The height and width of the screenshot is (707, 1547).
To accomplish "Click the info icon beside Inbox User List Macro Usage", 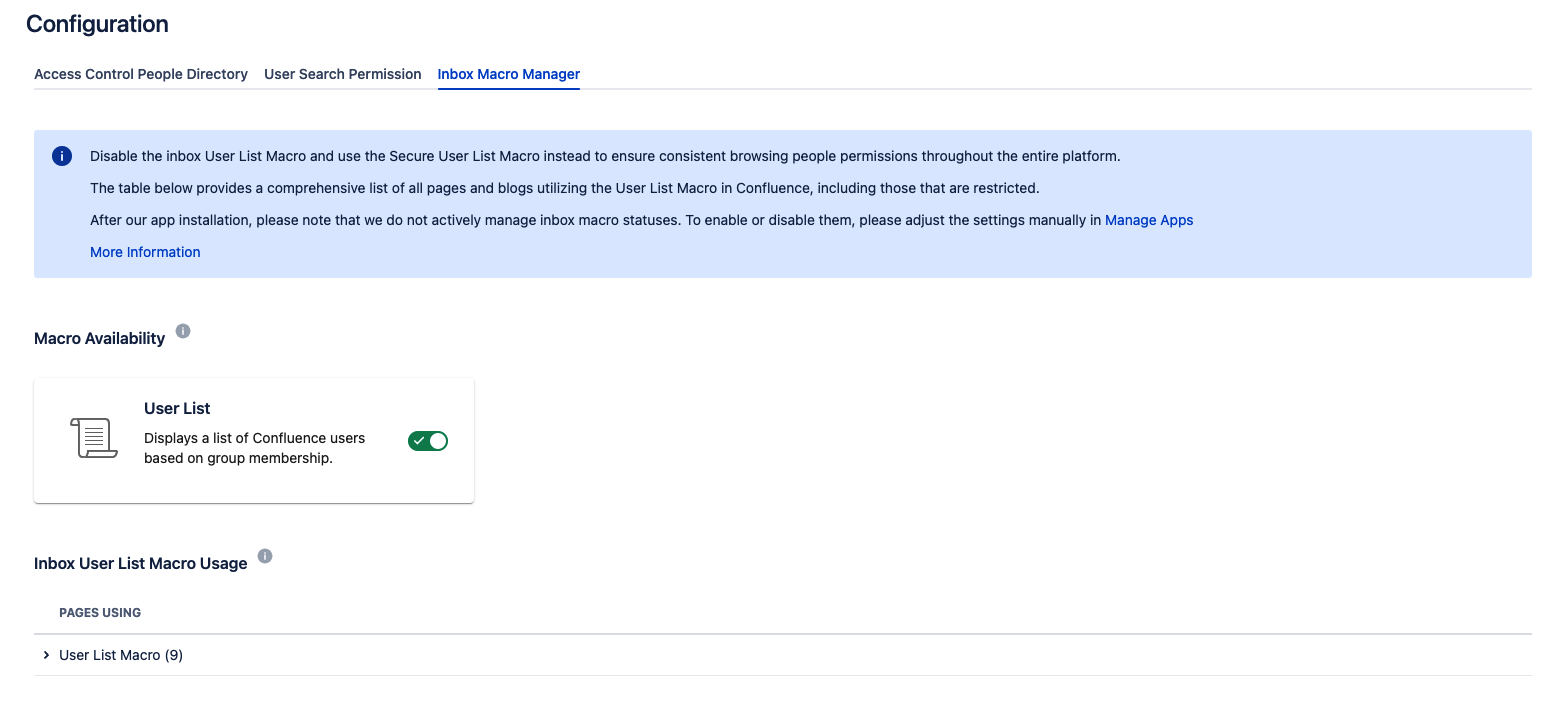I will pyautogui.click(x=265, y=556).
